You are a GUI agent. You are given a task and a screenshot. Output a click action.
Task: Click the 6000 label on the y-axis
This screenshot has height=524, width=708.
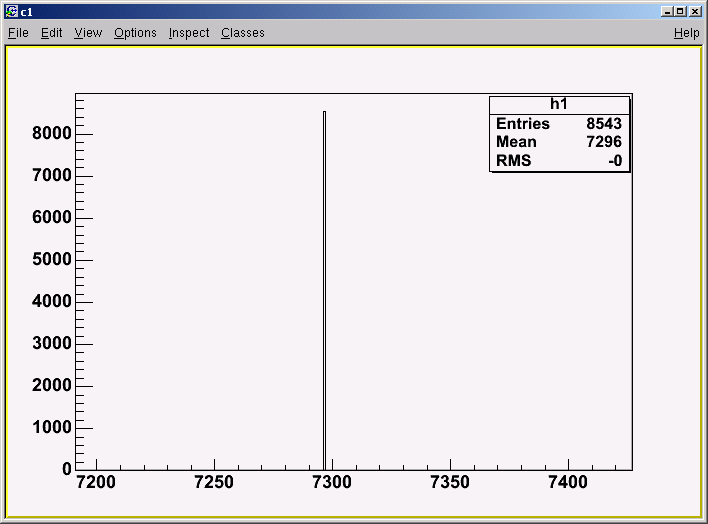(51, 217)
